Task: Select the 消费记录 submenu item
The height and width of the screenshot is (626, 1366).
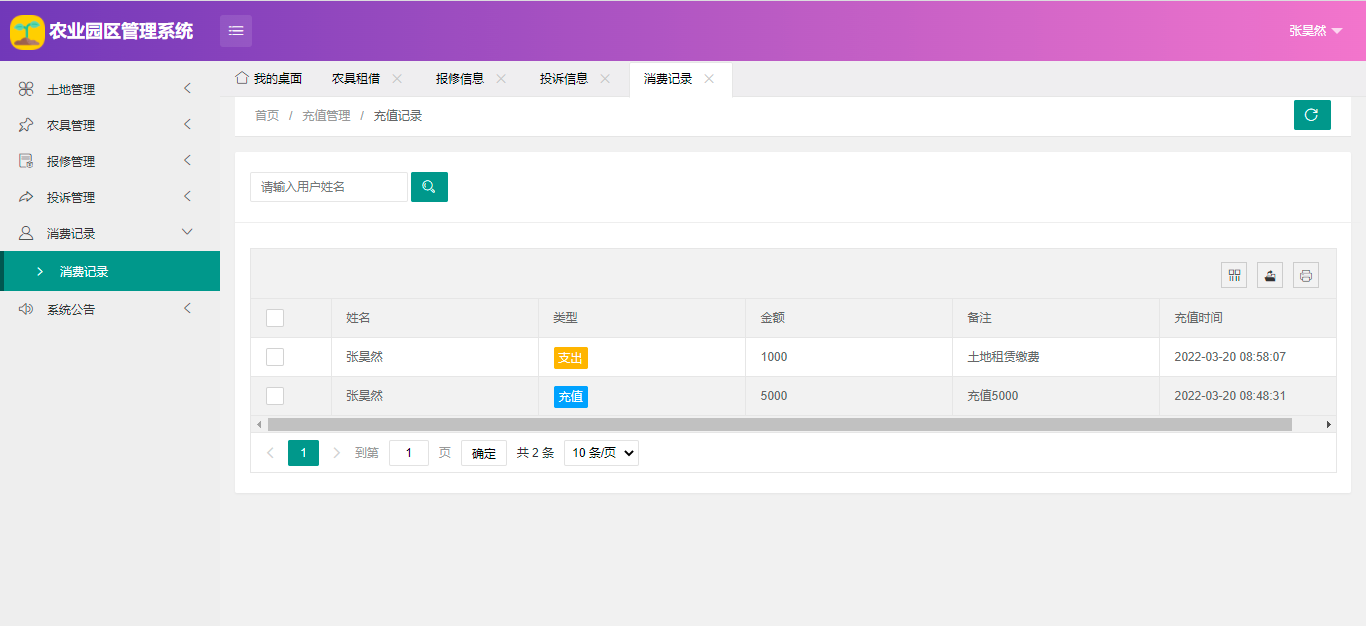Action: [110, 271]
